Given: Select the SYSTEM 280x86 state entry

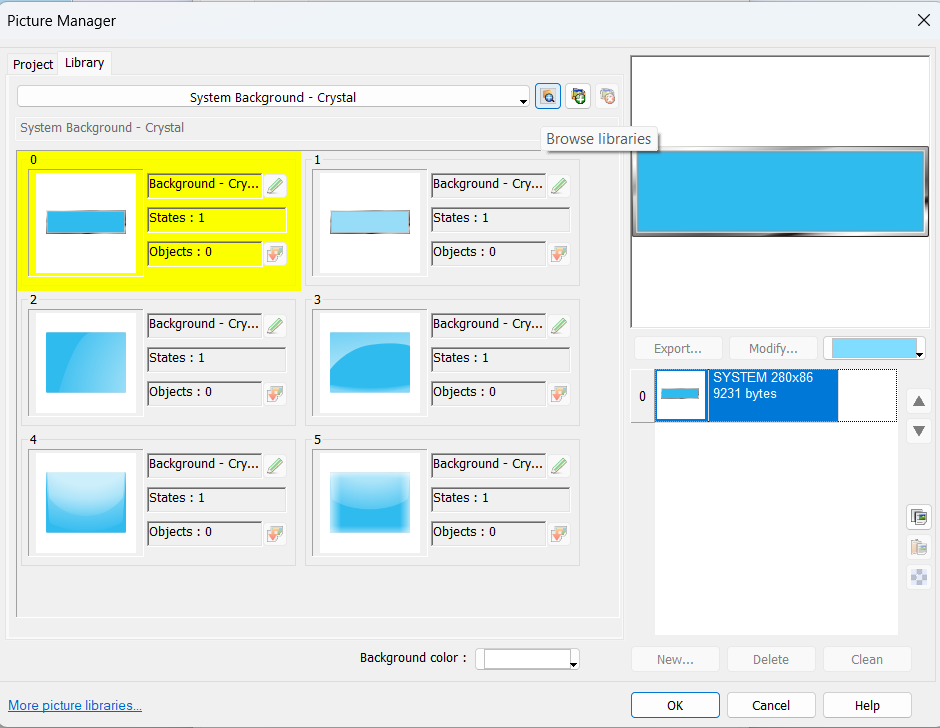Looking at the screenshot, I should 772,395.
